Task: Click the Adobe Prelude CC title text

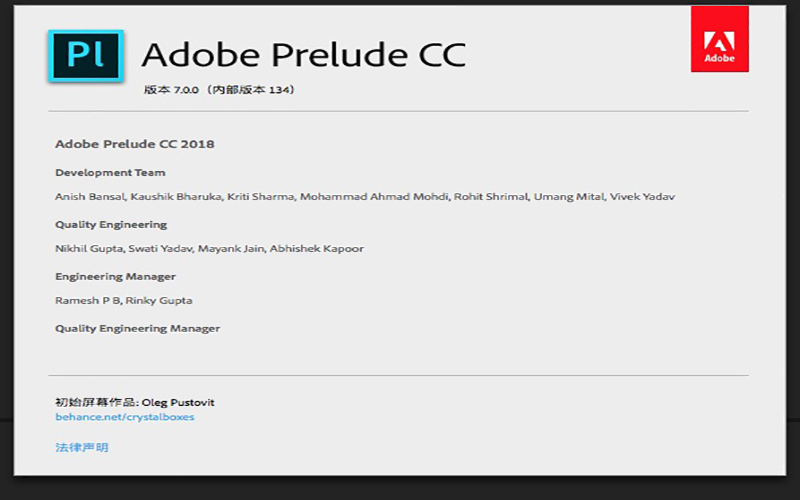Action: pyautogui.click(x=304, y=54)
